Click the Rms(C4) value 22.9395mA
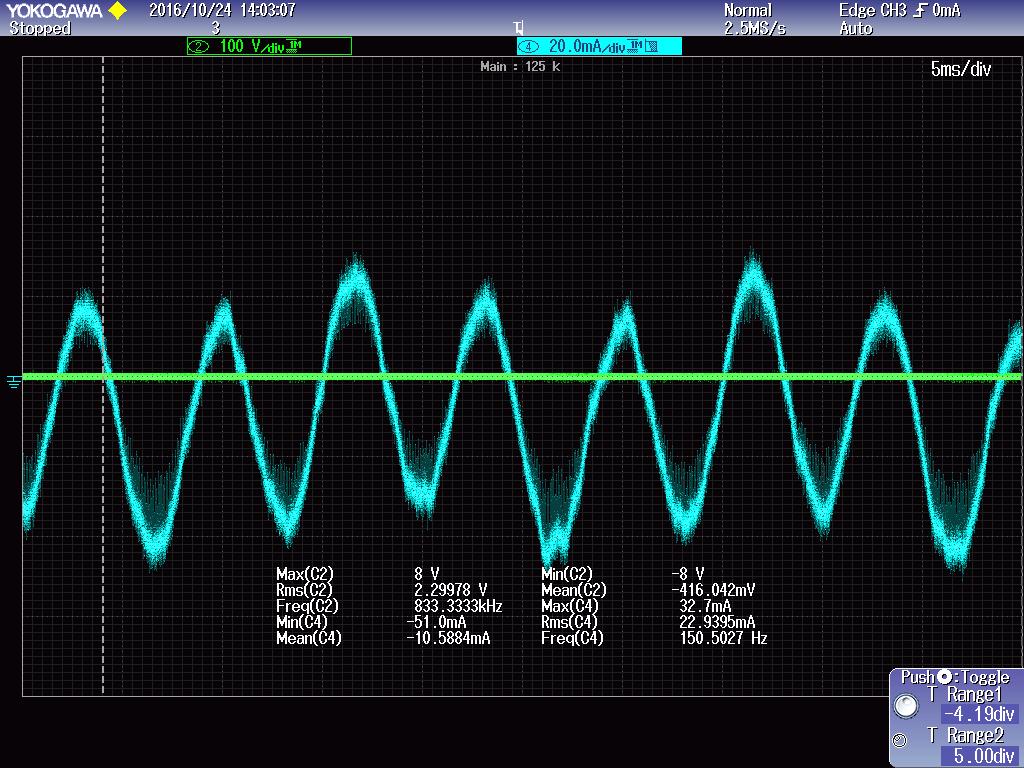The width and height of the screenshot is (1024, 768). [717, 622]
